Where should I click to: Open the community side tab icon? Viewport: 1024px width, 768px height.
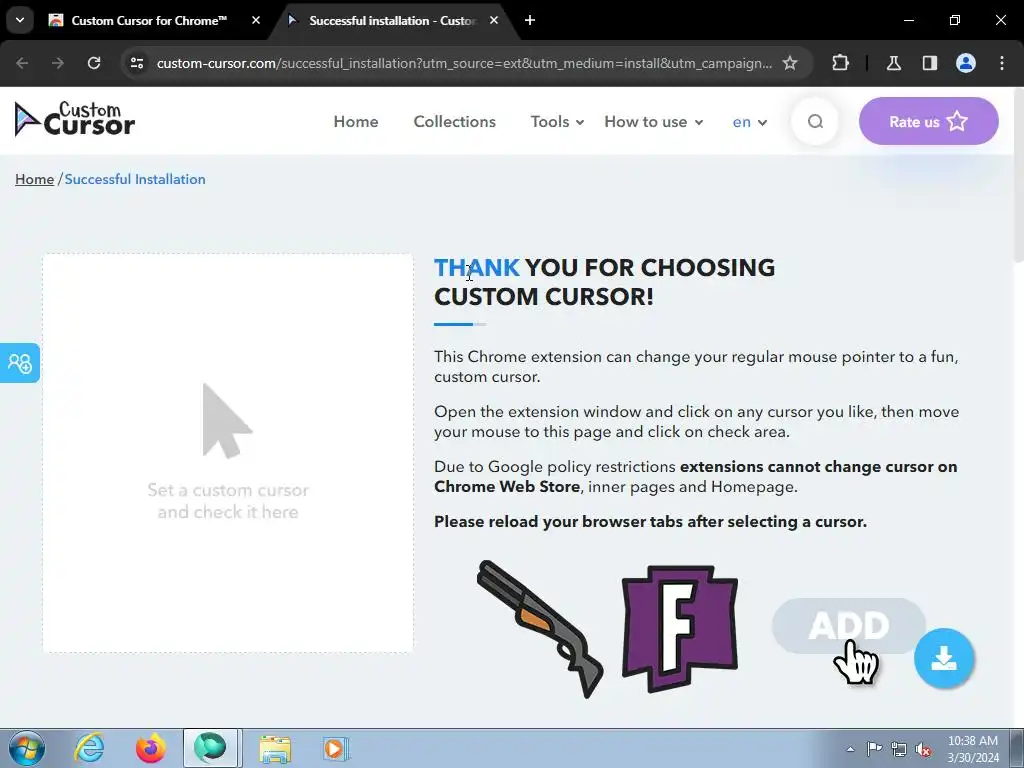[20, 363]
